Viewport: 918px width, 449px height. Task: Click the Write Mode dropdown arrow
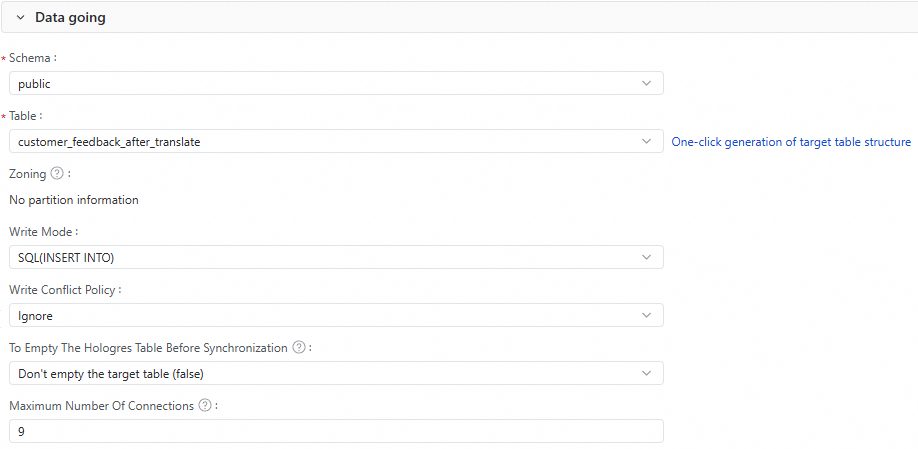point(647,258)
